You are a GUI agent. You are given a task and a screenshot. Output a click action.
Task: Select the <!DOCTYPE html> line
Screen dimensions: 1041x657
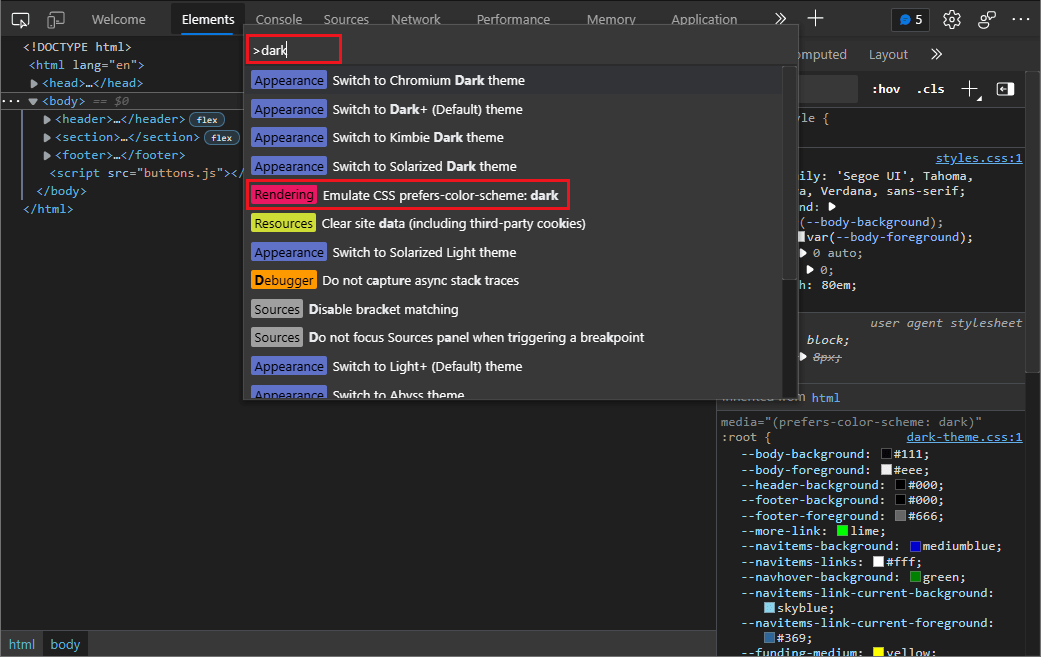(x=77, y=47)
